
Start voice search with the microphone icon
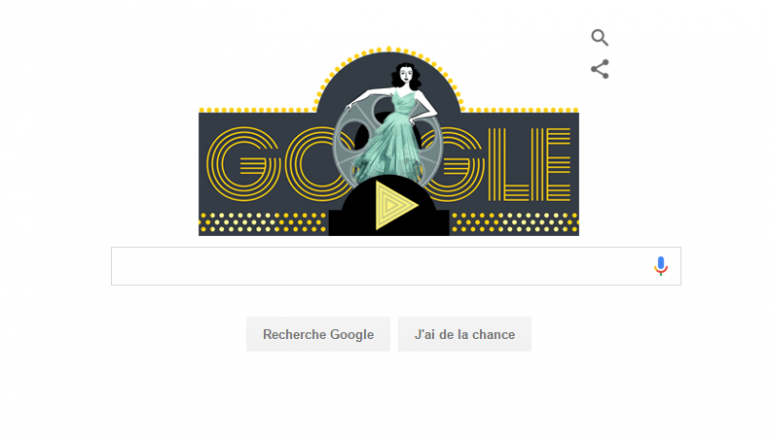coord(661,266)
